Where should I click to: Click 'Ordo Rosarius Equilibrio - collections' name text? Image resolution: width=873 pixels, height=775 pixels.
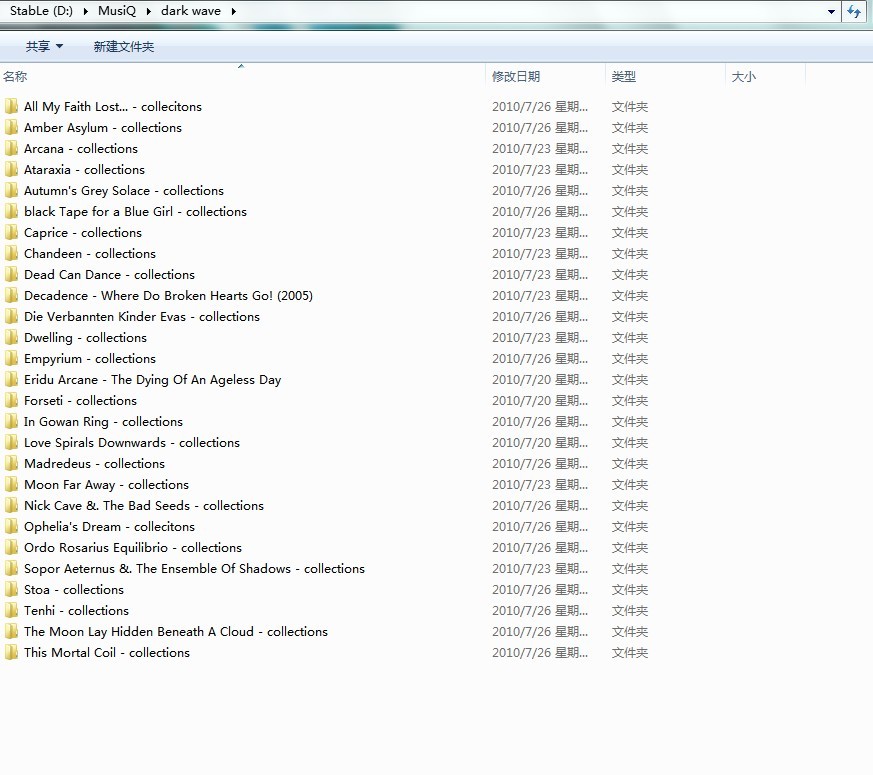[133, 548]
